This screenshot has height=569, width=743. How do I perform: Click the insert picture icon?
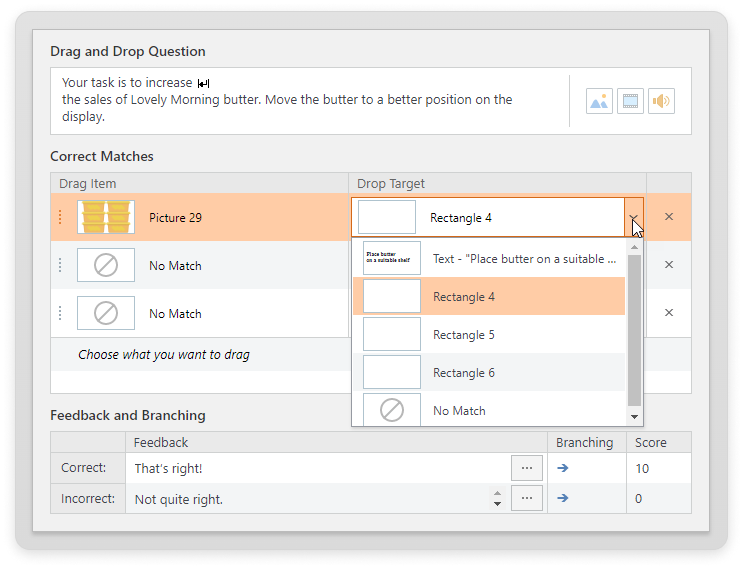coord(599,101)
